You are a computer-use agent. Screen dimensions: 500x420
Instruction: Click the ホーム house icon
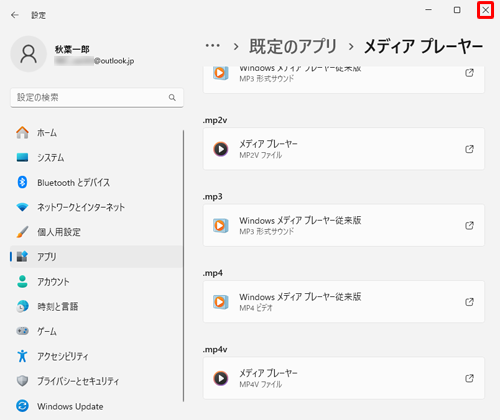tap(22, 132)
